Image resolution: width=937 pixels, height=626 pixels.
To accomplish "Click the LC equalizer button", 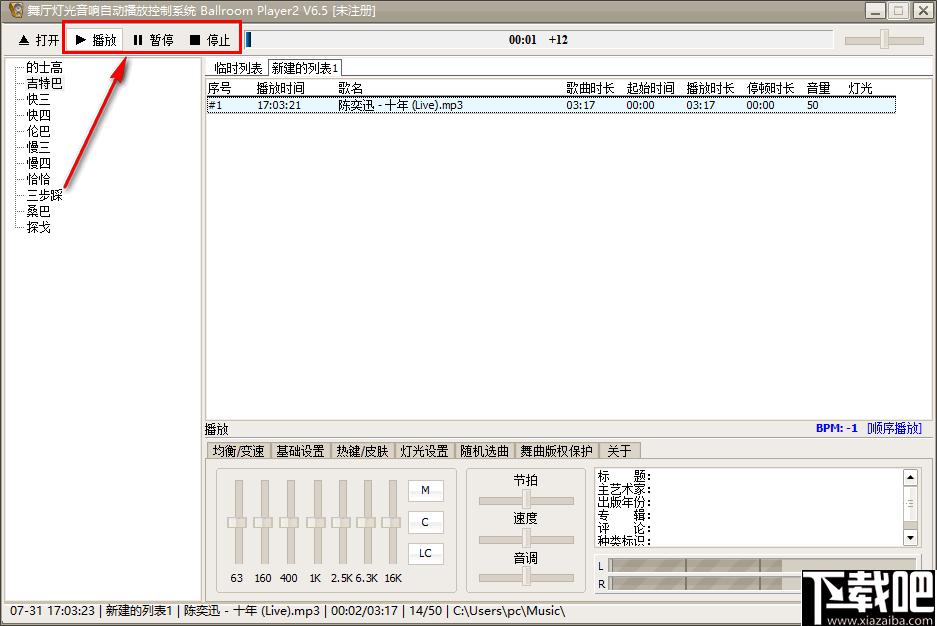I will coord(425,554).
